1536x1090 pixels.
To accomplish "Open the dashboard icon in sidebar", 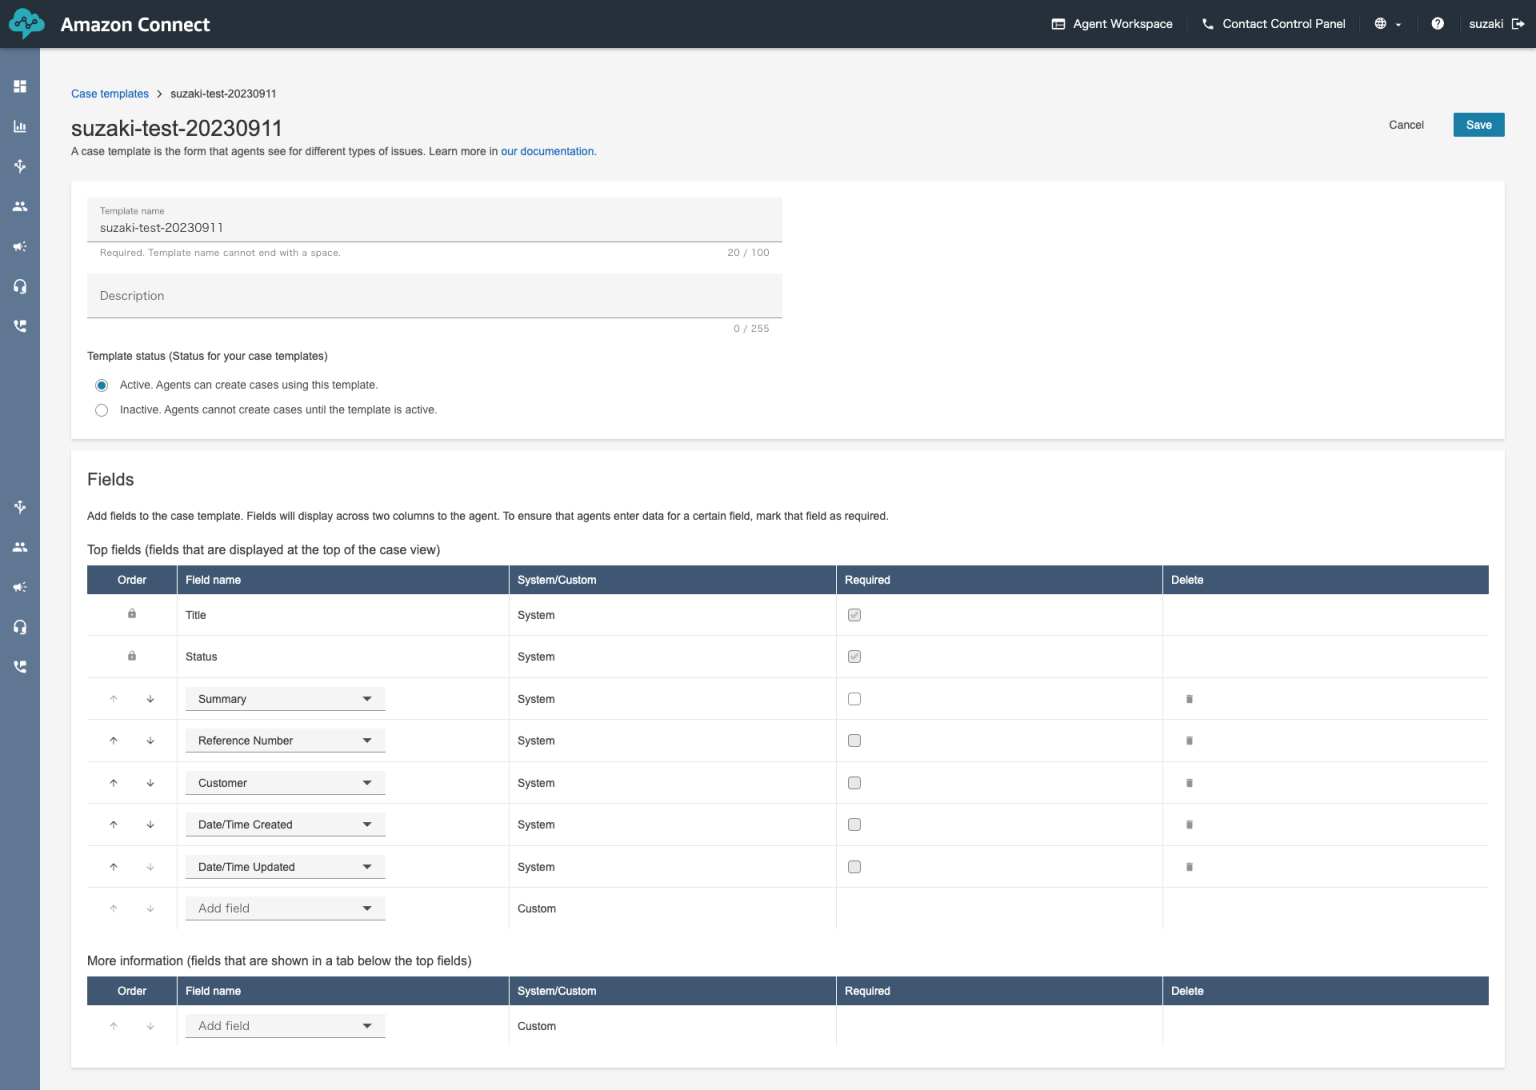I will pos(20,87).
